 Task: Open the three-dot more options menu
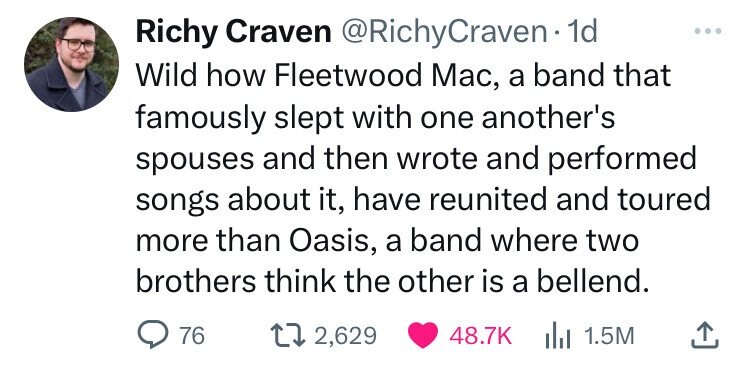coord(708,31)
